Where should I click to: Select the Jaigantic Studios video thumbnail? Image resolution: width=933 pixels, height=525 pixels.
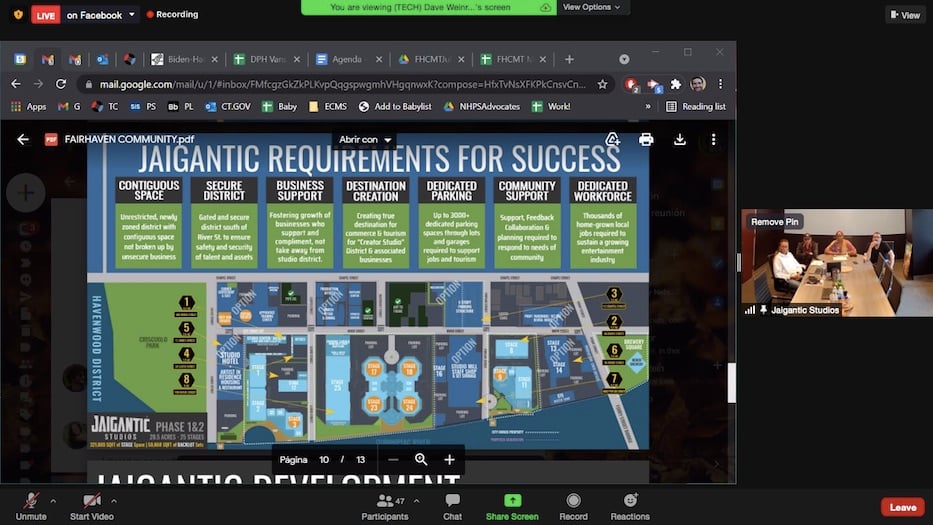(837, 262)
